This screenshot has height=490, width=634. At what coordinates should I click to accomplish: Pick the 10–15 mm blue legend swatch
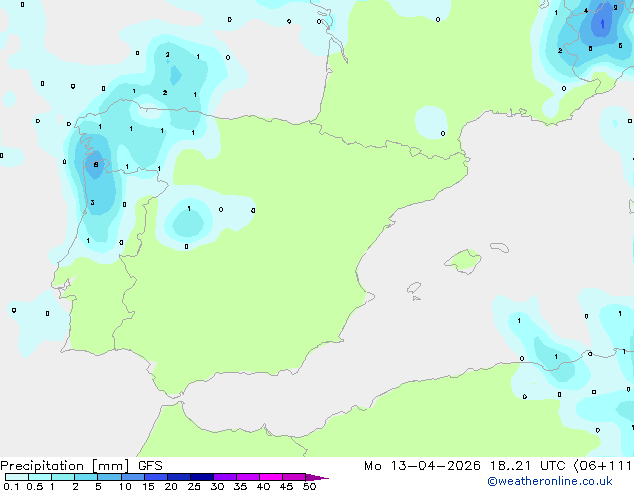click(x=133, y=477)
